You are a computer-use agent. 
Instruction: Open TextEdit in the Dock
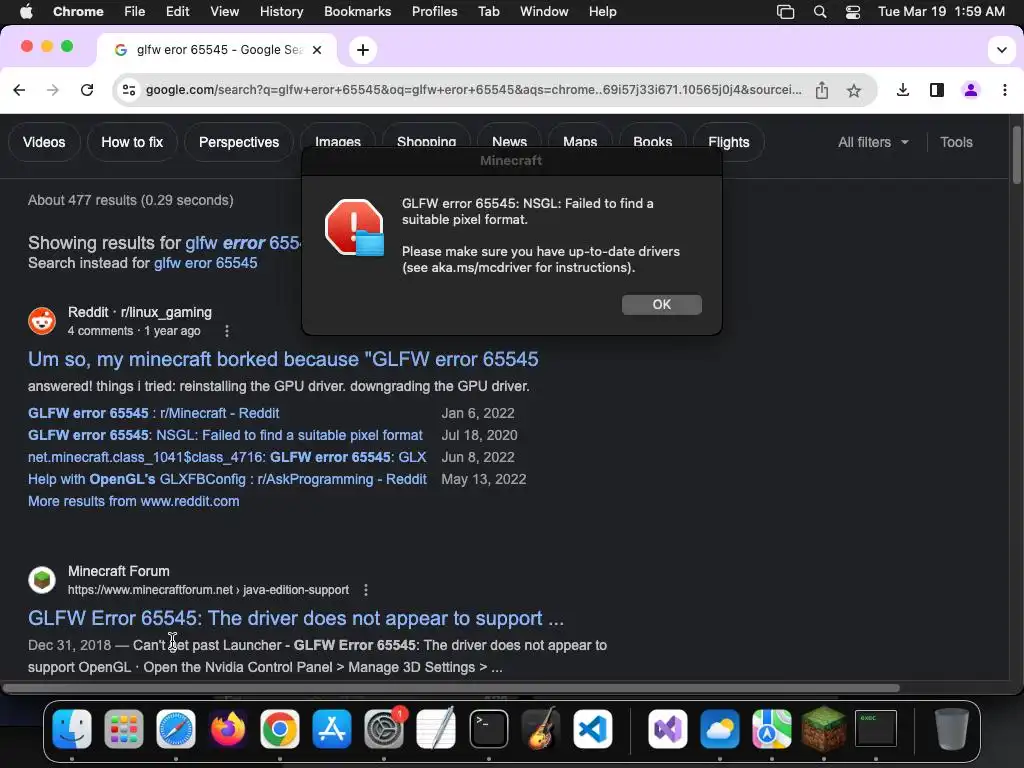[x=436, y=728]
